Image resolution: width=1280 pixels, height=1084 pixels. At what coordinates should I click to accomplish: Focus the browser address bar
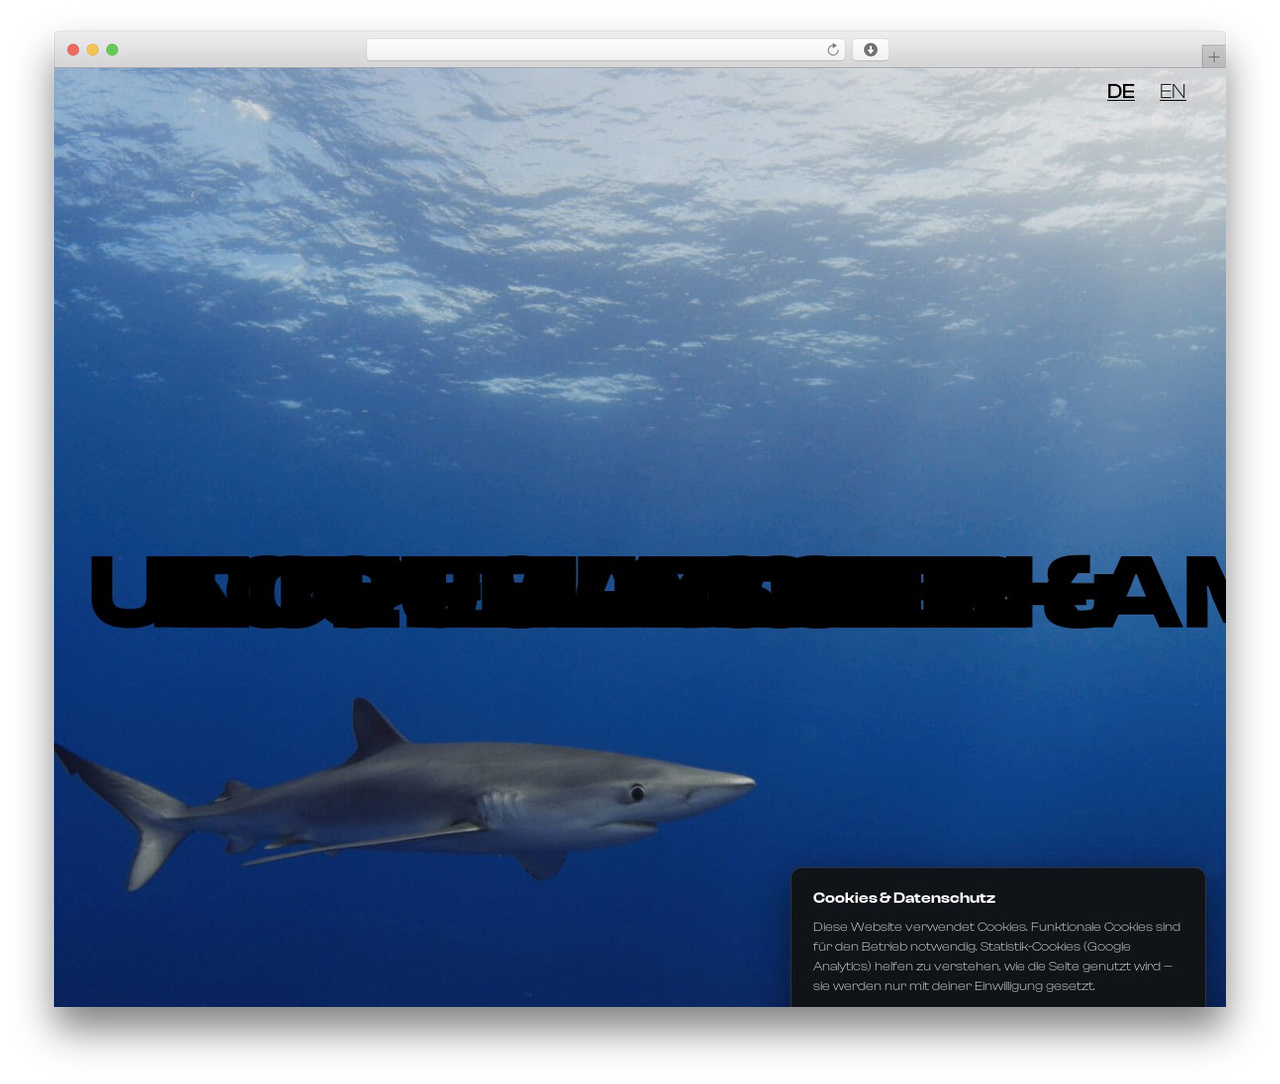point(605,50)
